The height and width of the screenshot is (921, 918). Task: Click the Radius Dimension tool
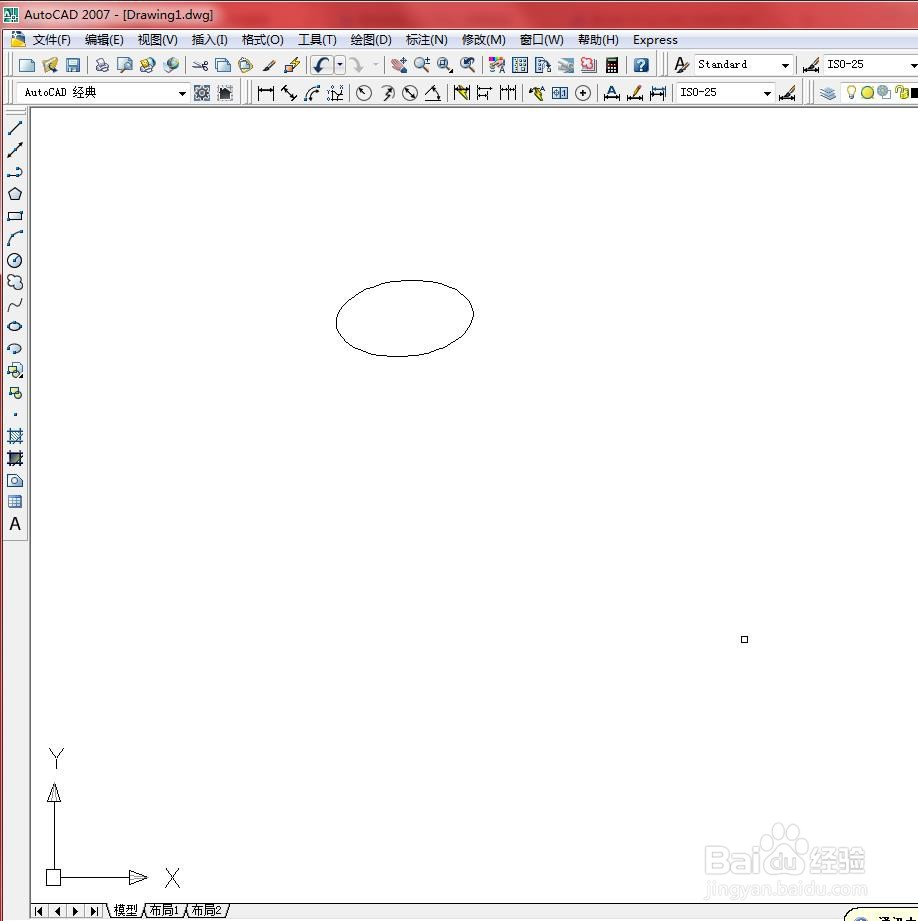point(364,93)
